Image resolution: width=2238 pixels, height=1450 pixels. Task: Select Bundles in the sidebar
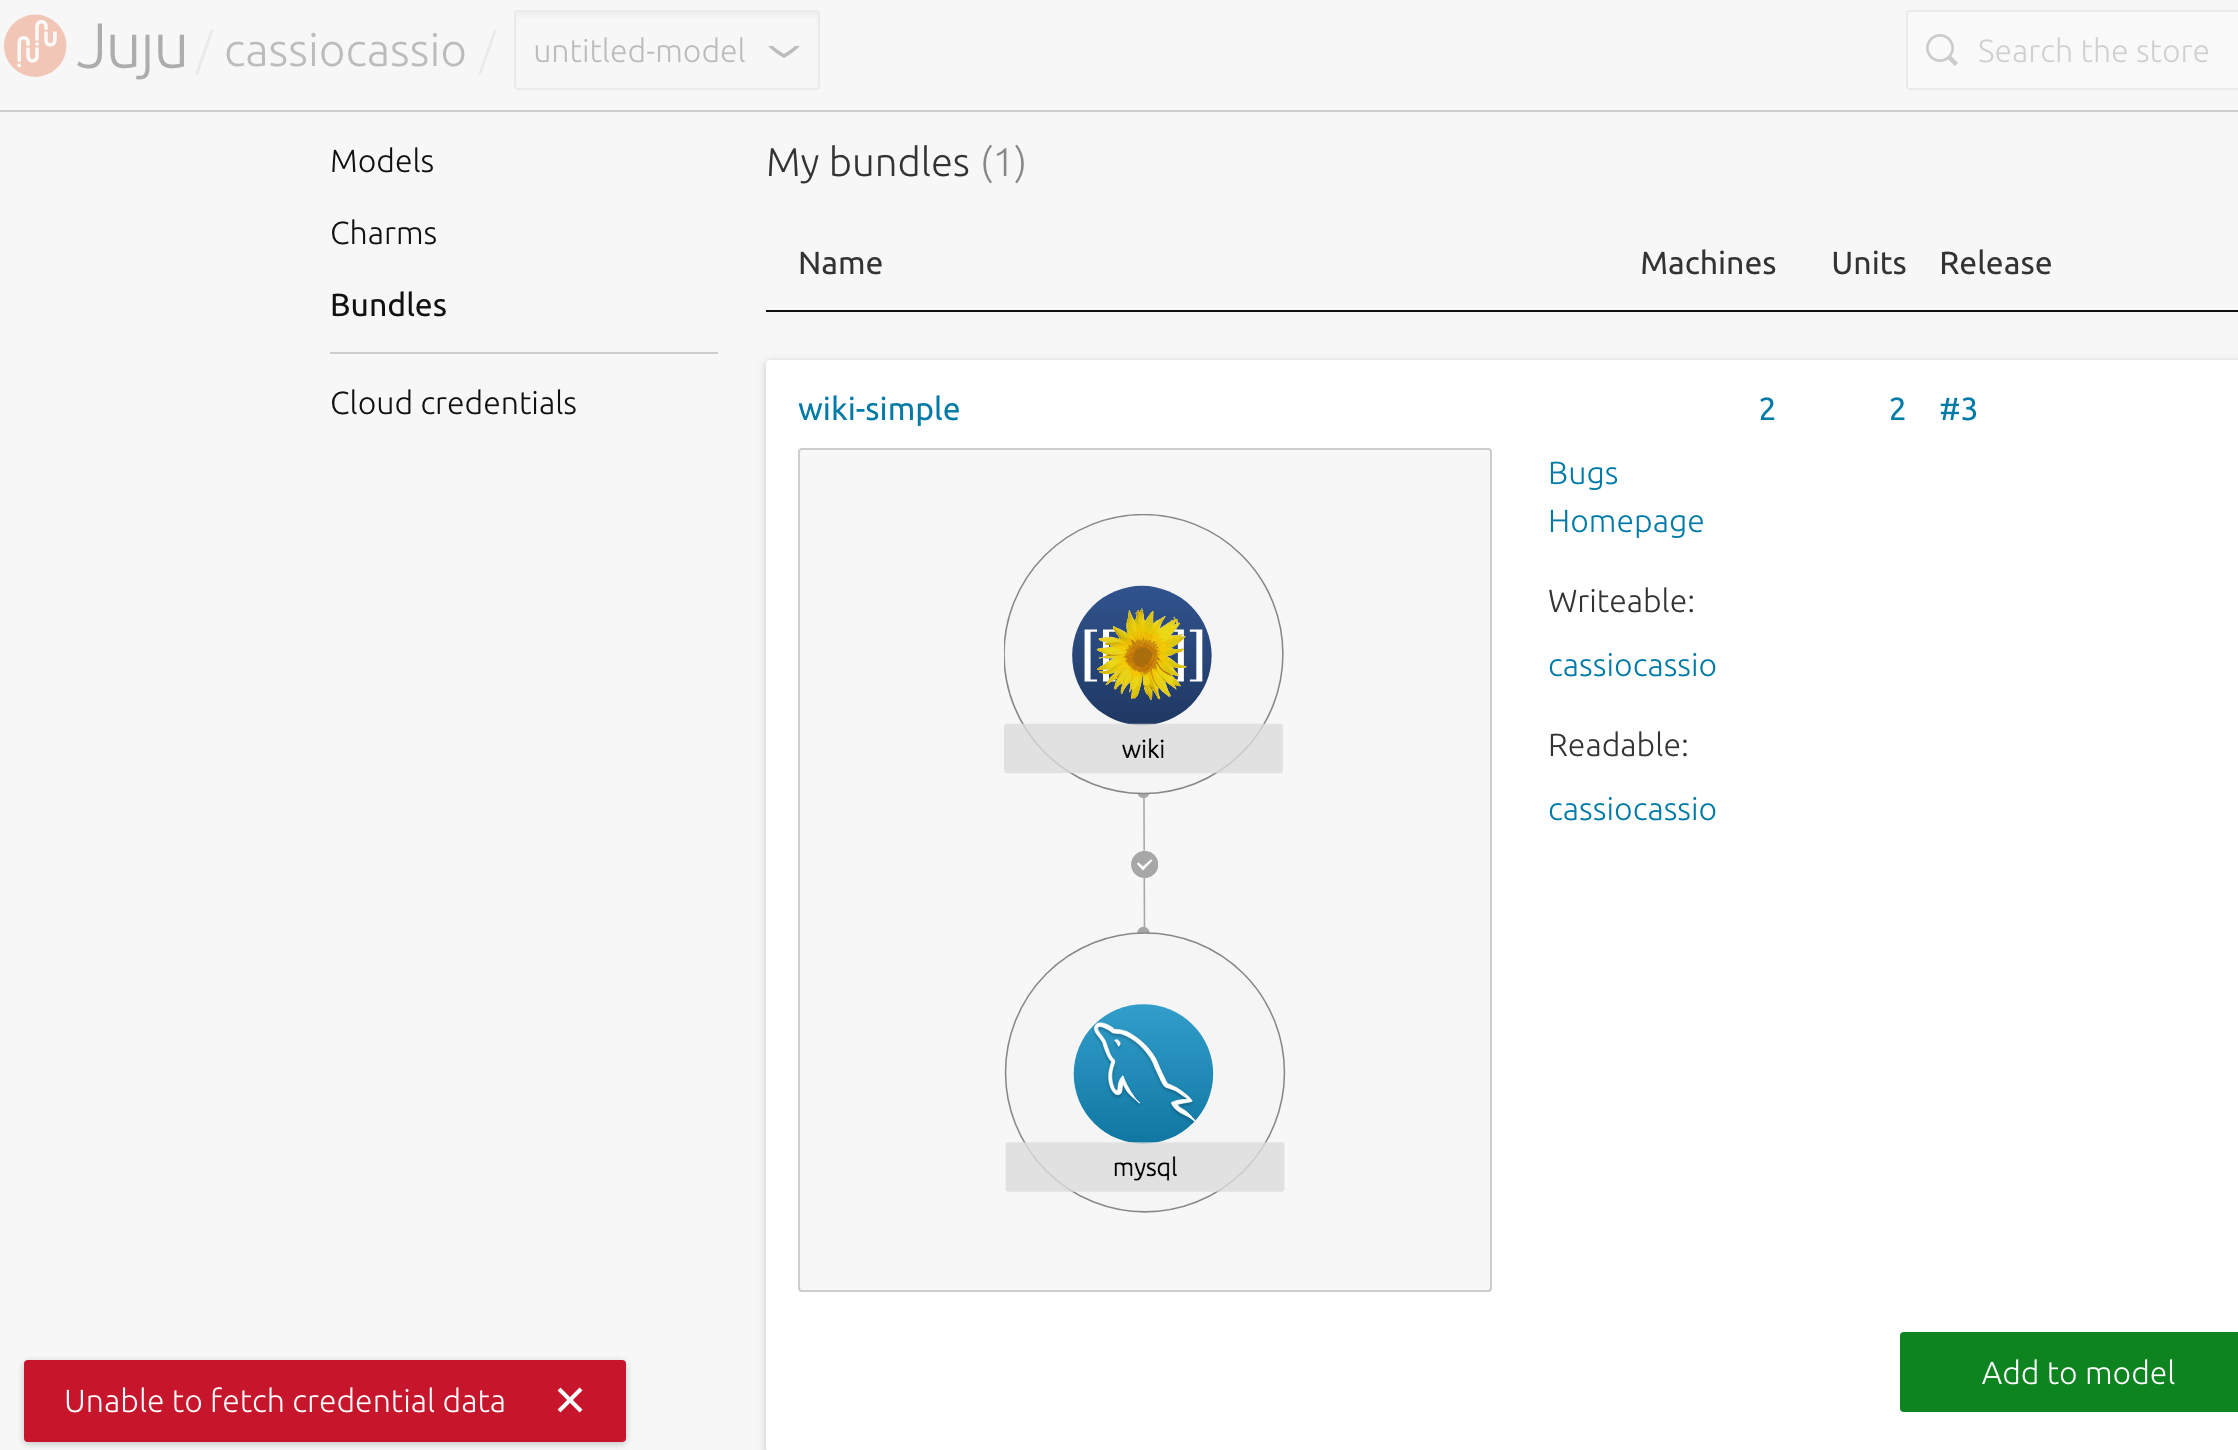point(388,305)
